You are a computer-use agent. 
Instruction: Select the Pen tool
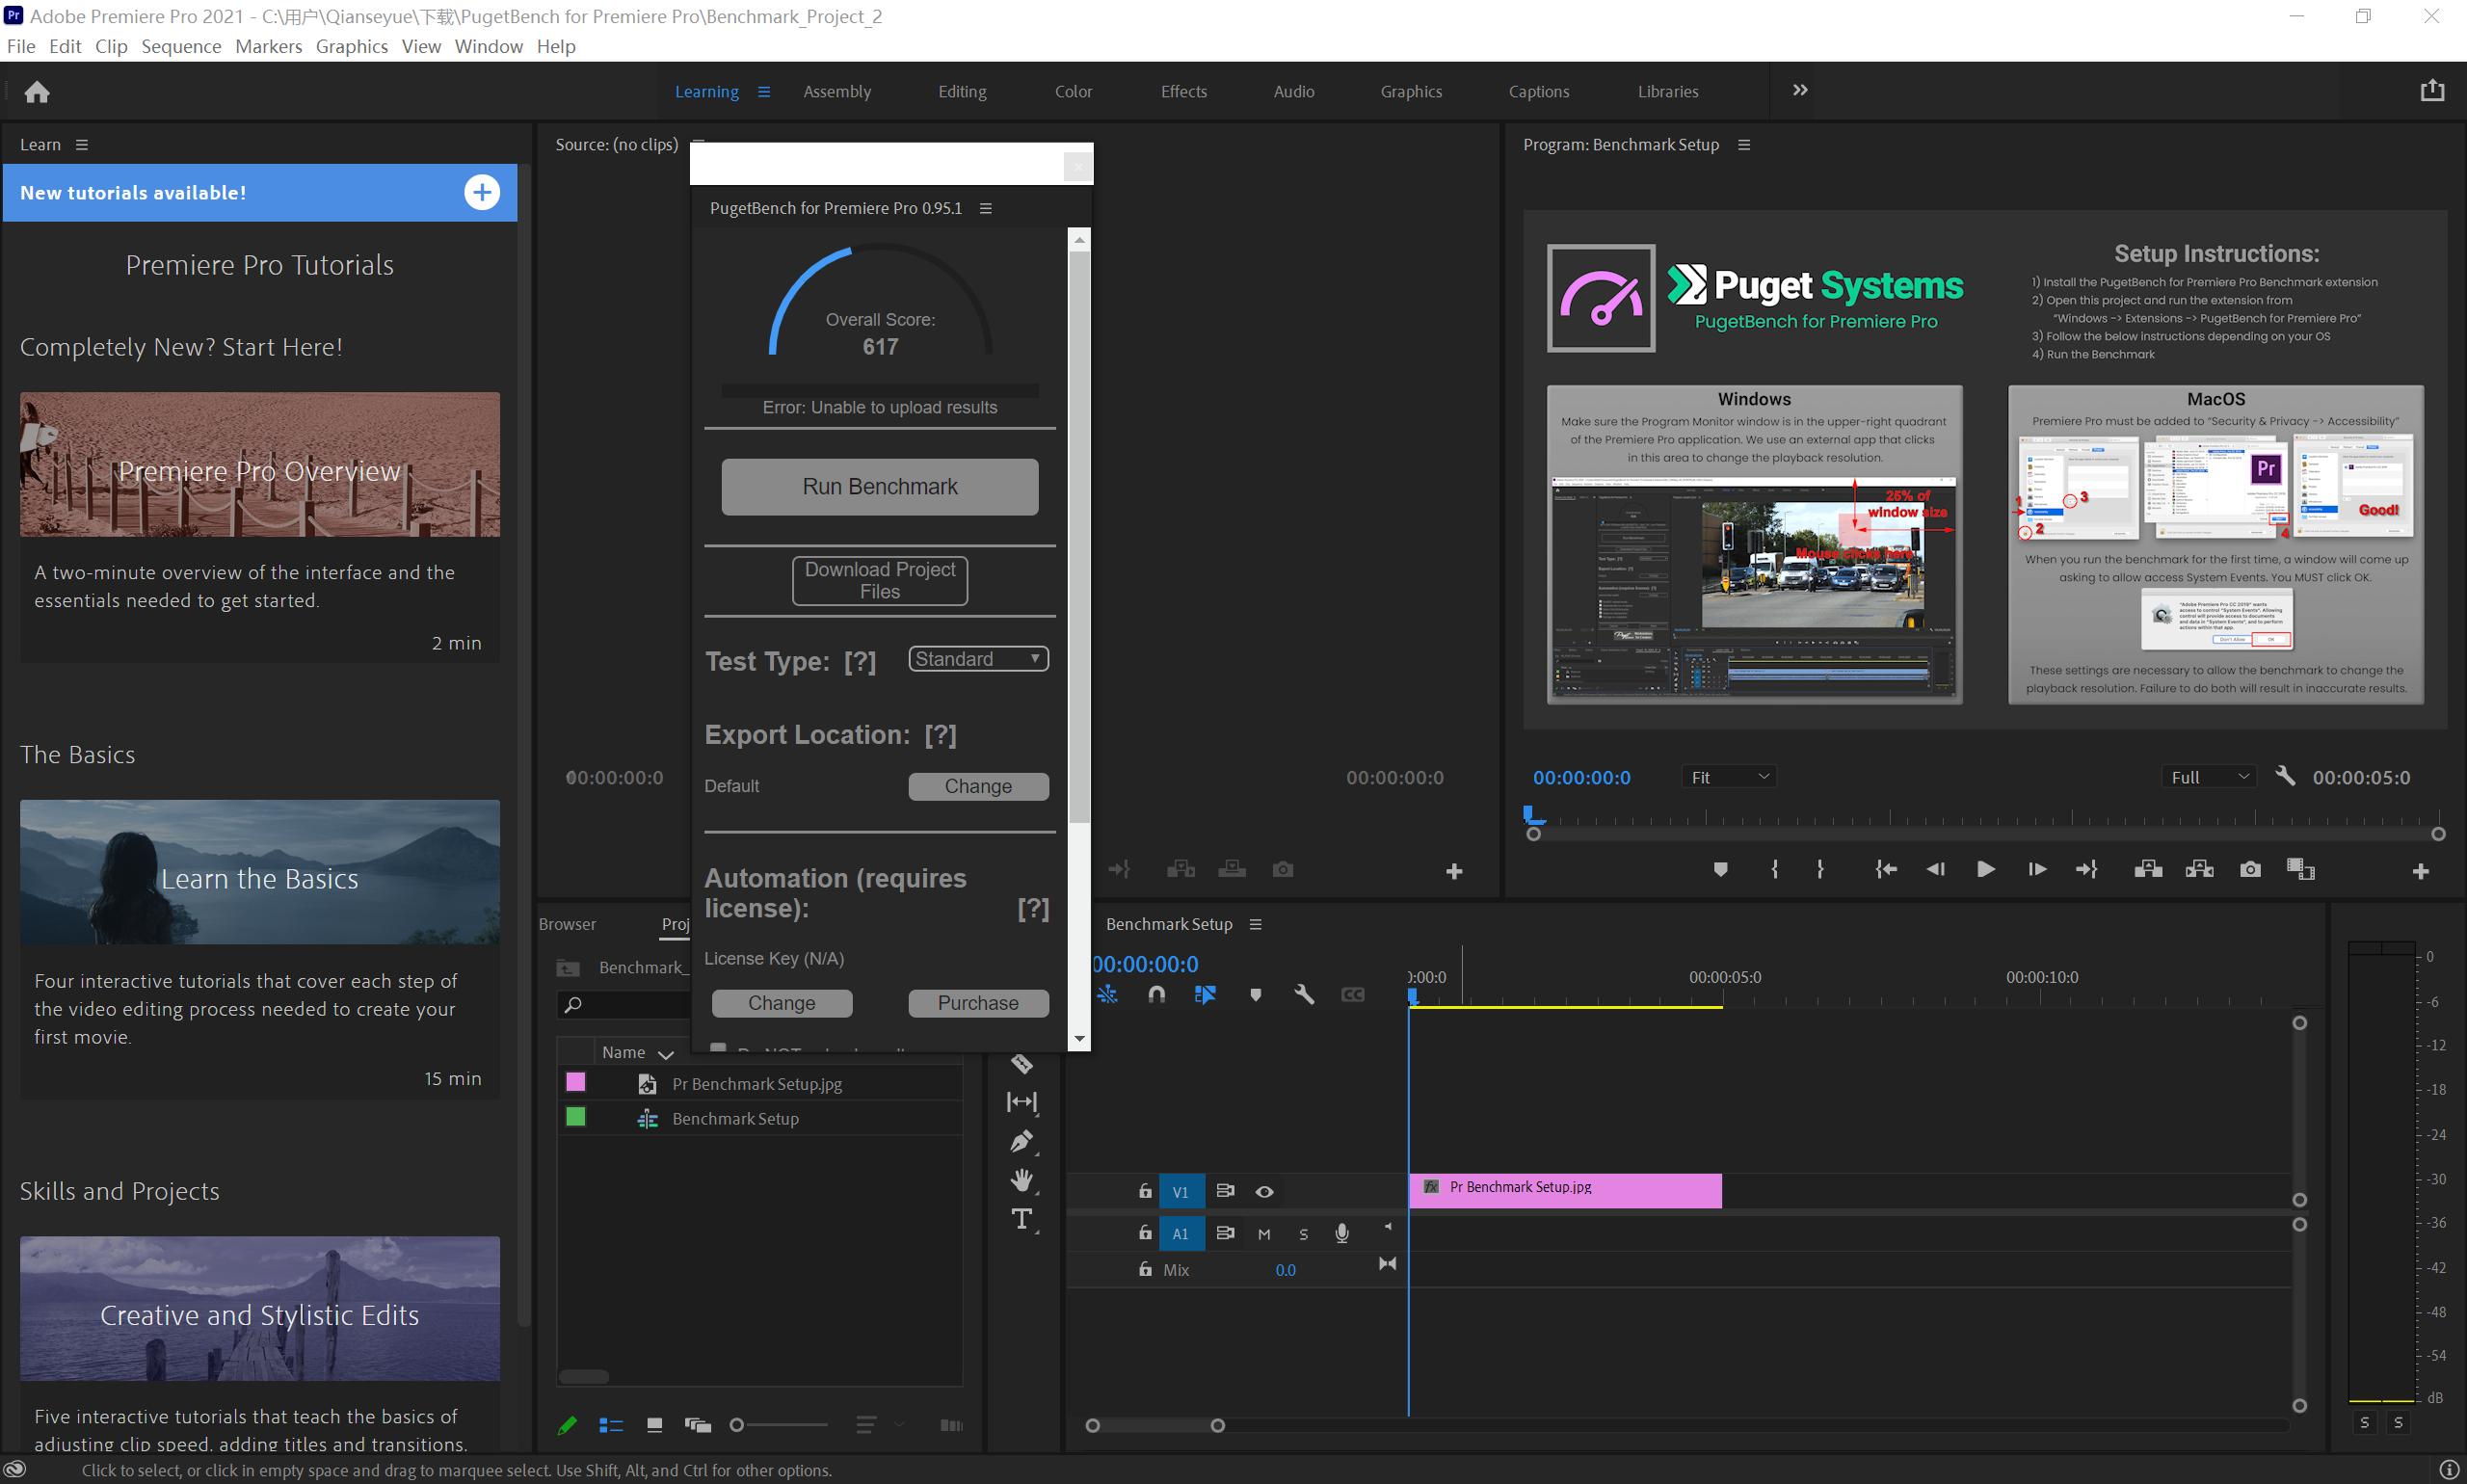point(1021,1141)
